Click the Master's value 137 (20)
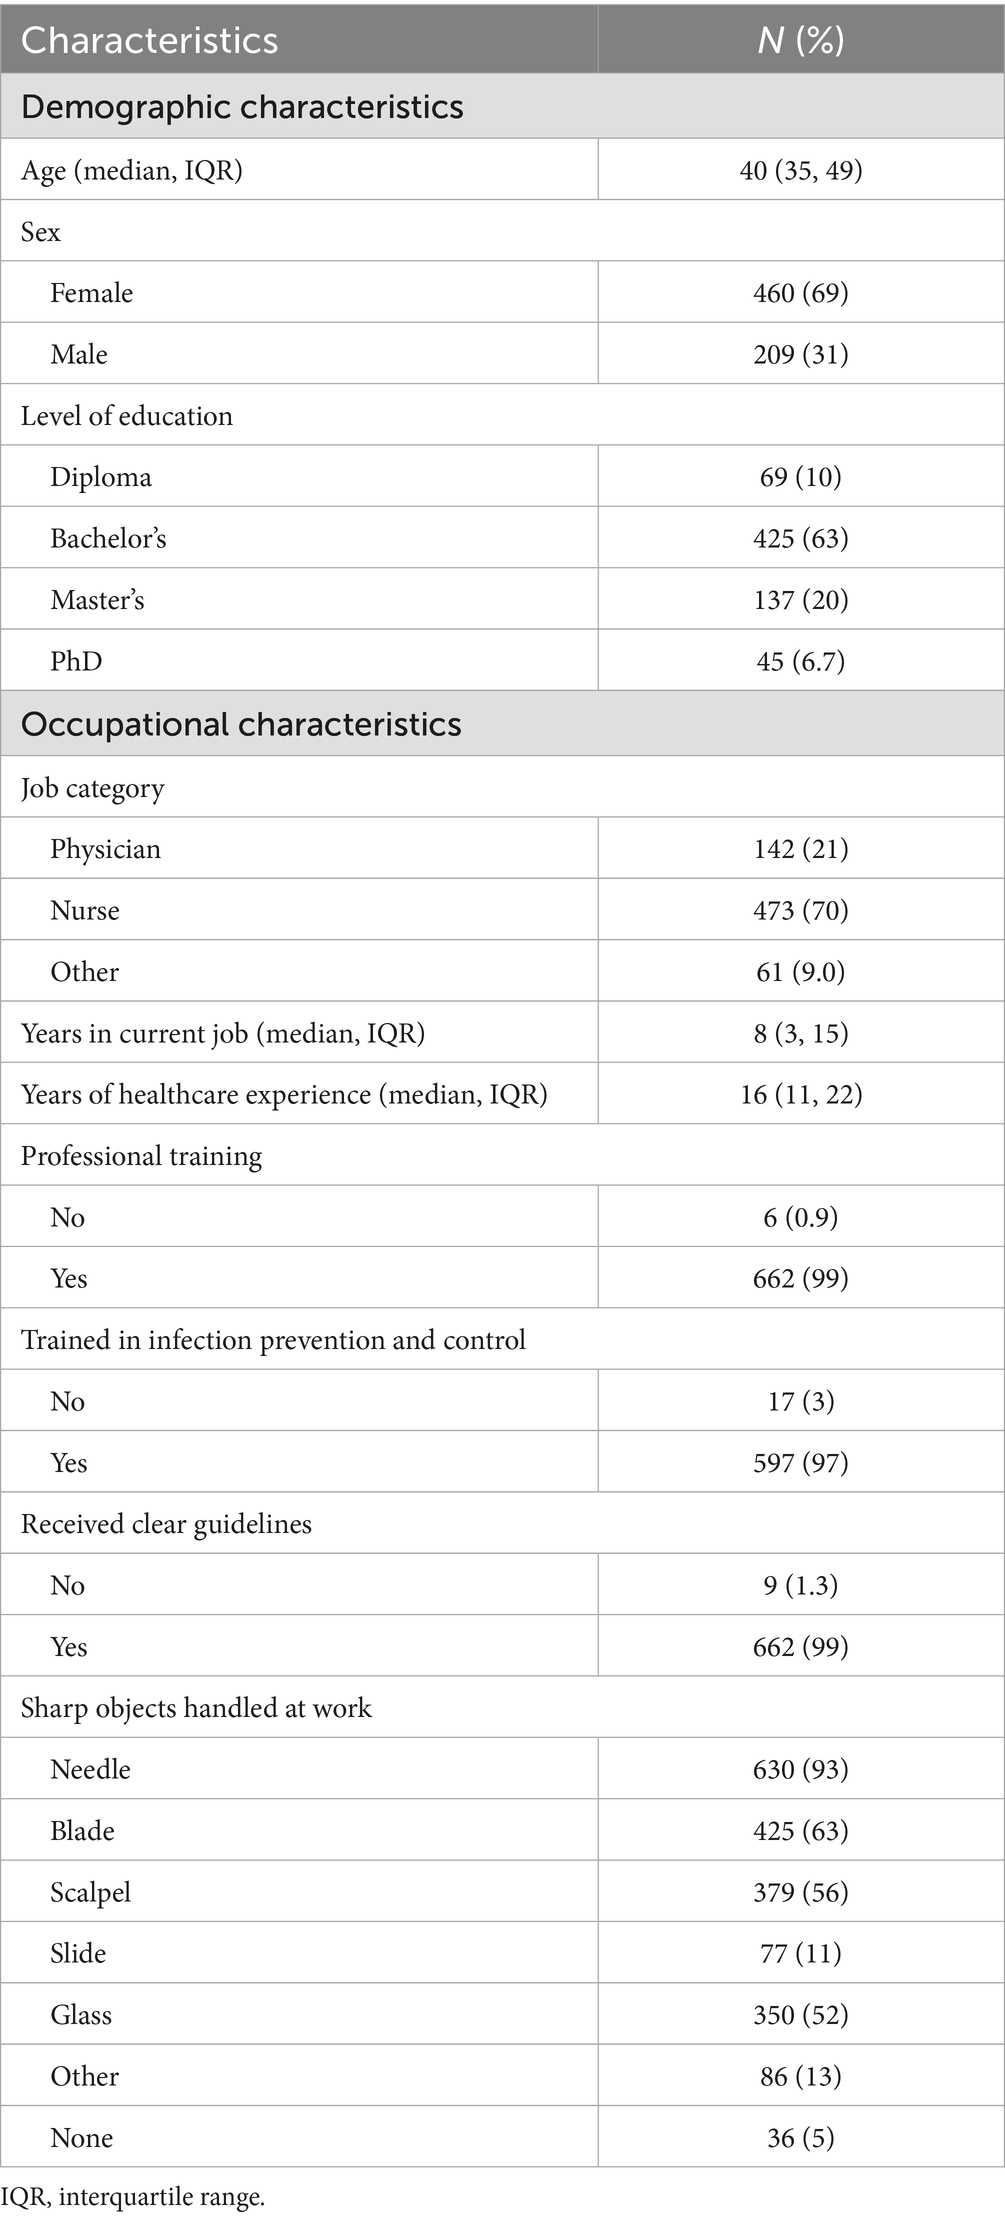1005x2219 pixels. tap(800, 600)
